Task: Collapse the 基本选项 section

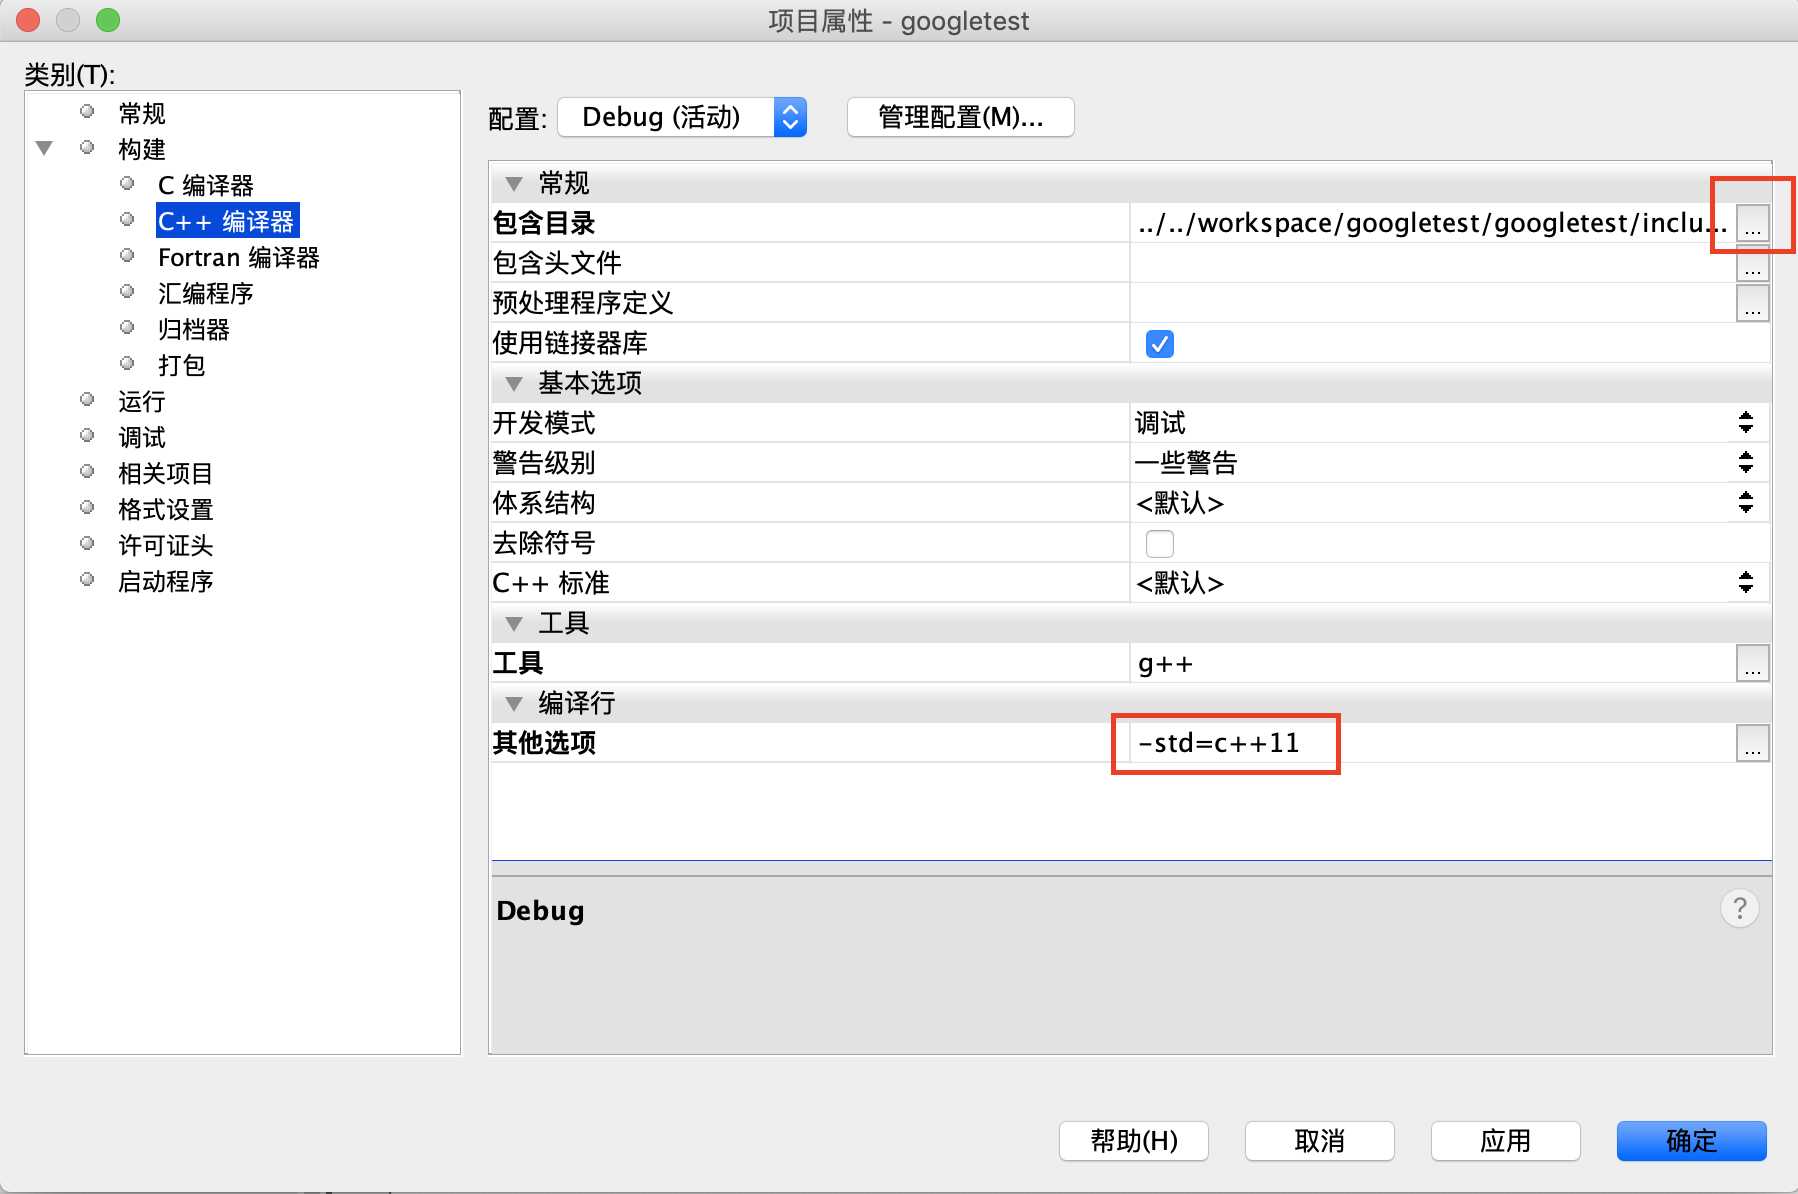Action: (514, 384)
